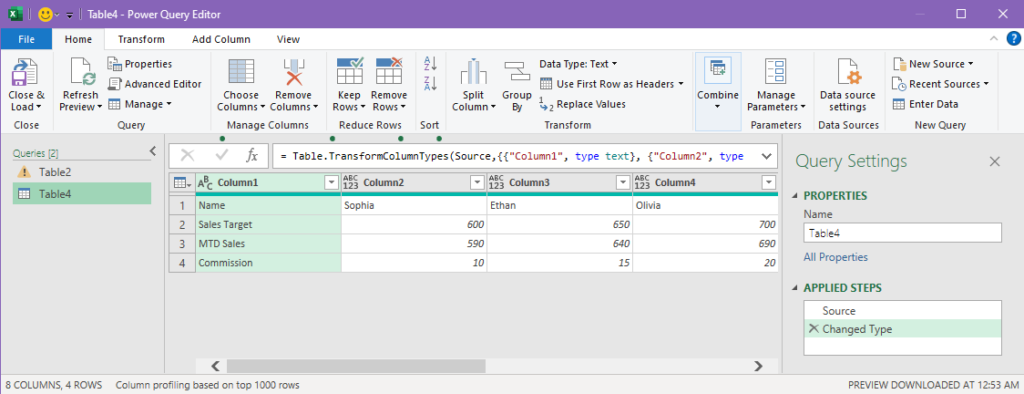Screen dimensions: 1024x394
Task: Open the Advanced Editor
Action: tap(155, 84)
